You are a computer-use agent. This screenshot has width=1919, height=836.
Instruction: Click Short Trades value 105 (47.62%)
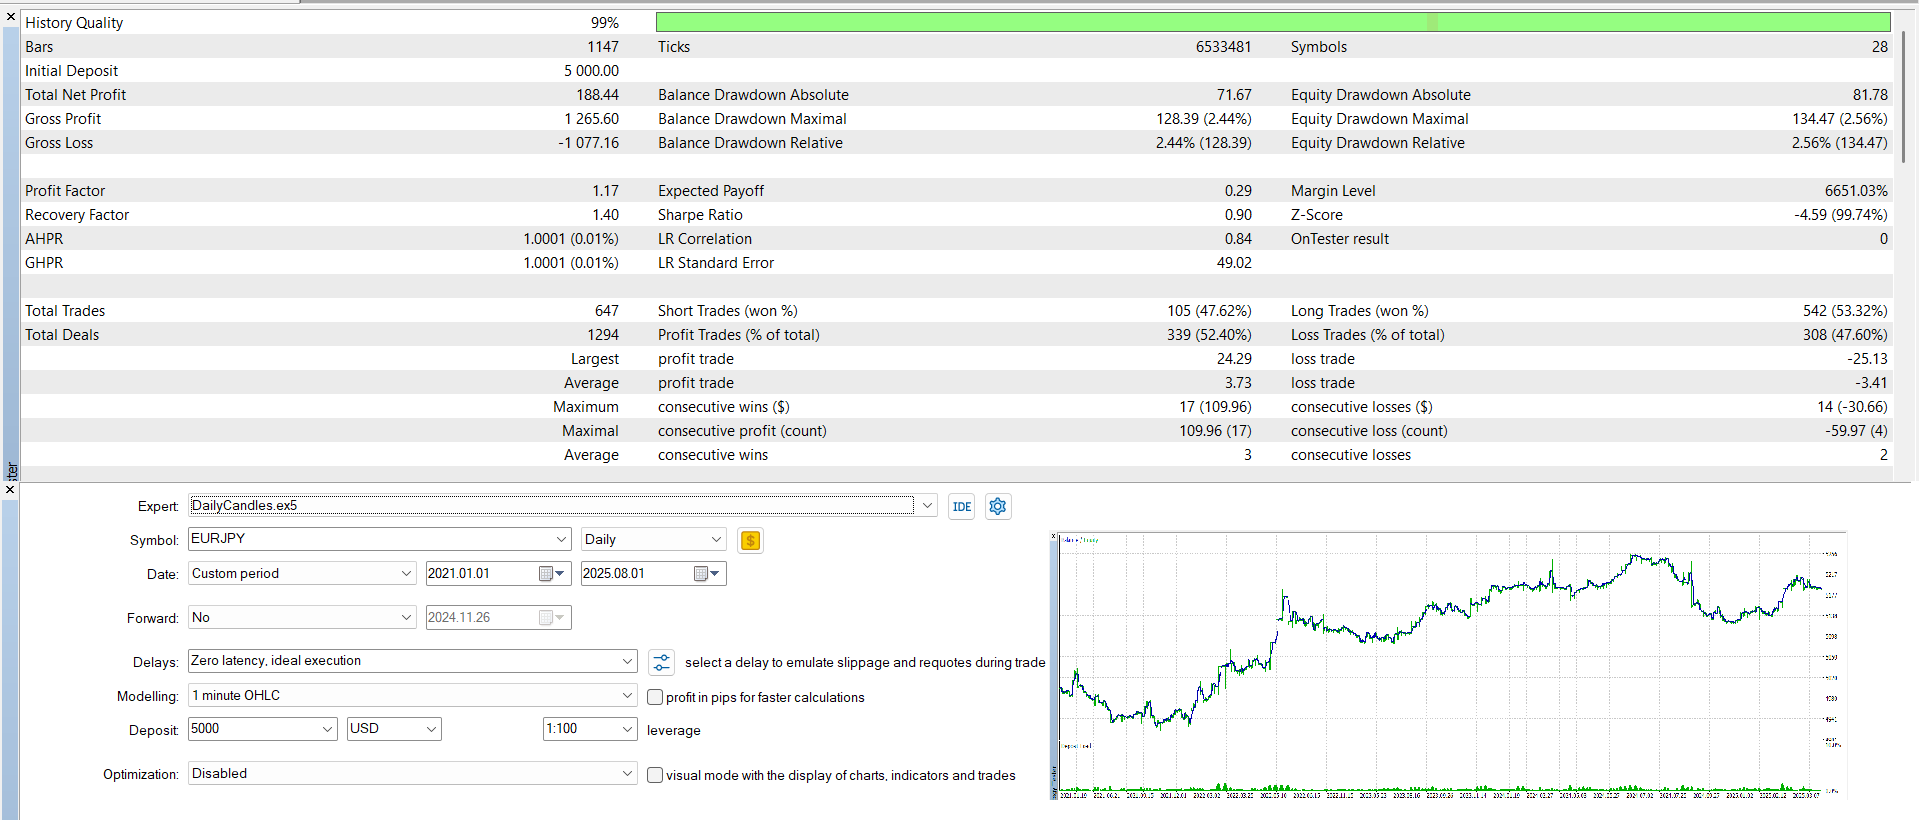click(x=1209, y=311)
